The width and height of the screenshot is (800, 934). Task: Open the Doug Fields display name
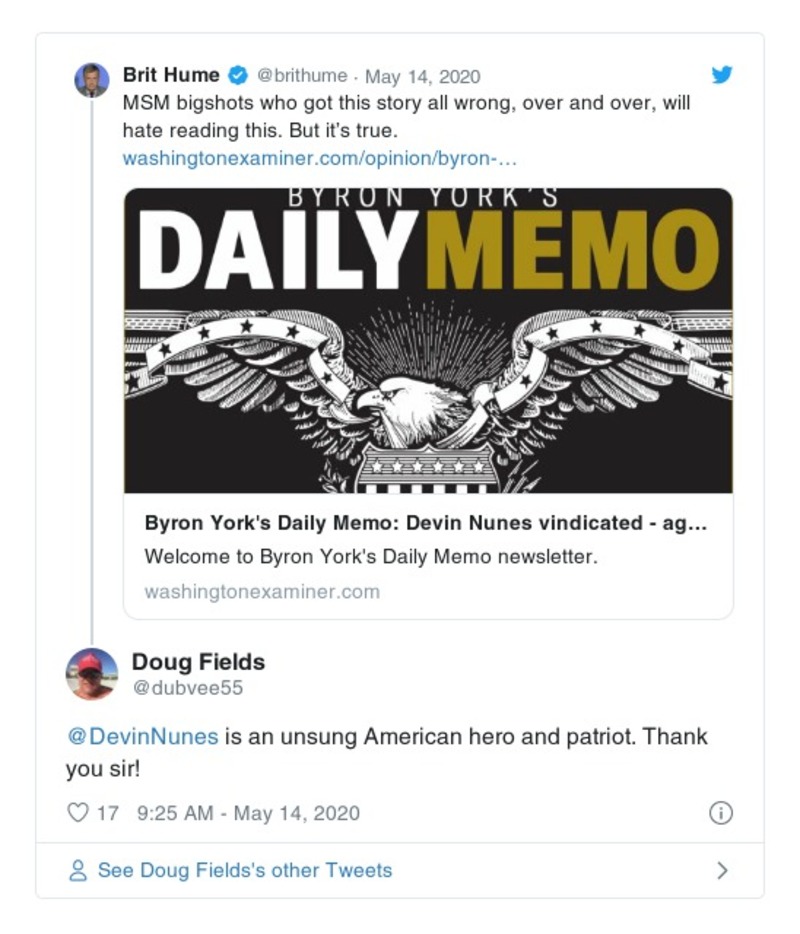click(198, 661)
